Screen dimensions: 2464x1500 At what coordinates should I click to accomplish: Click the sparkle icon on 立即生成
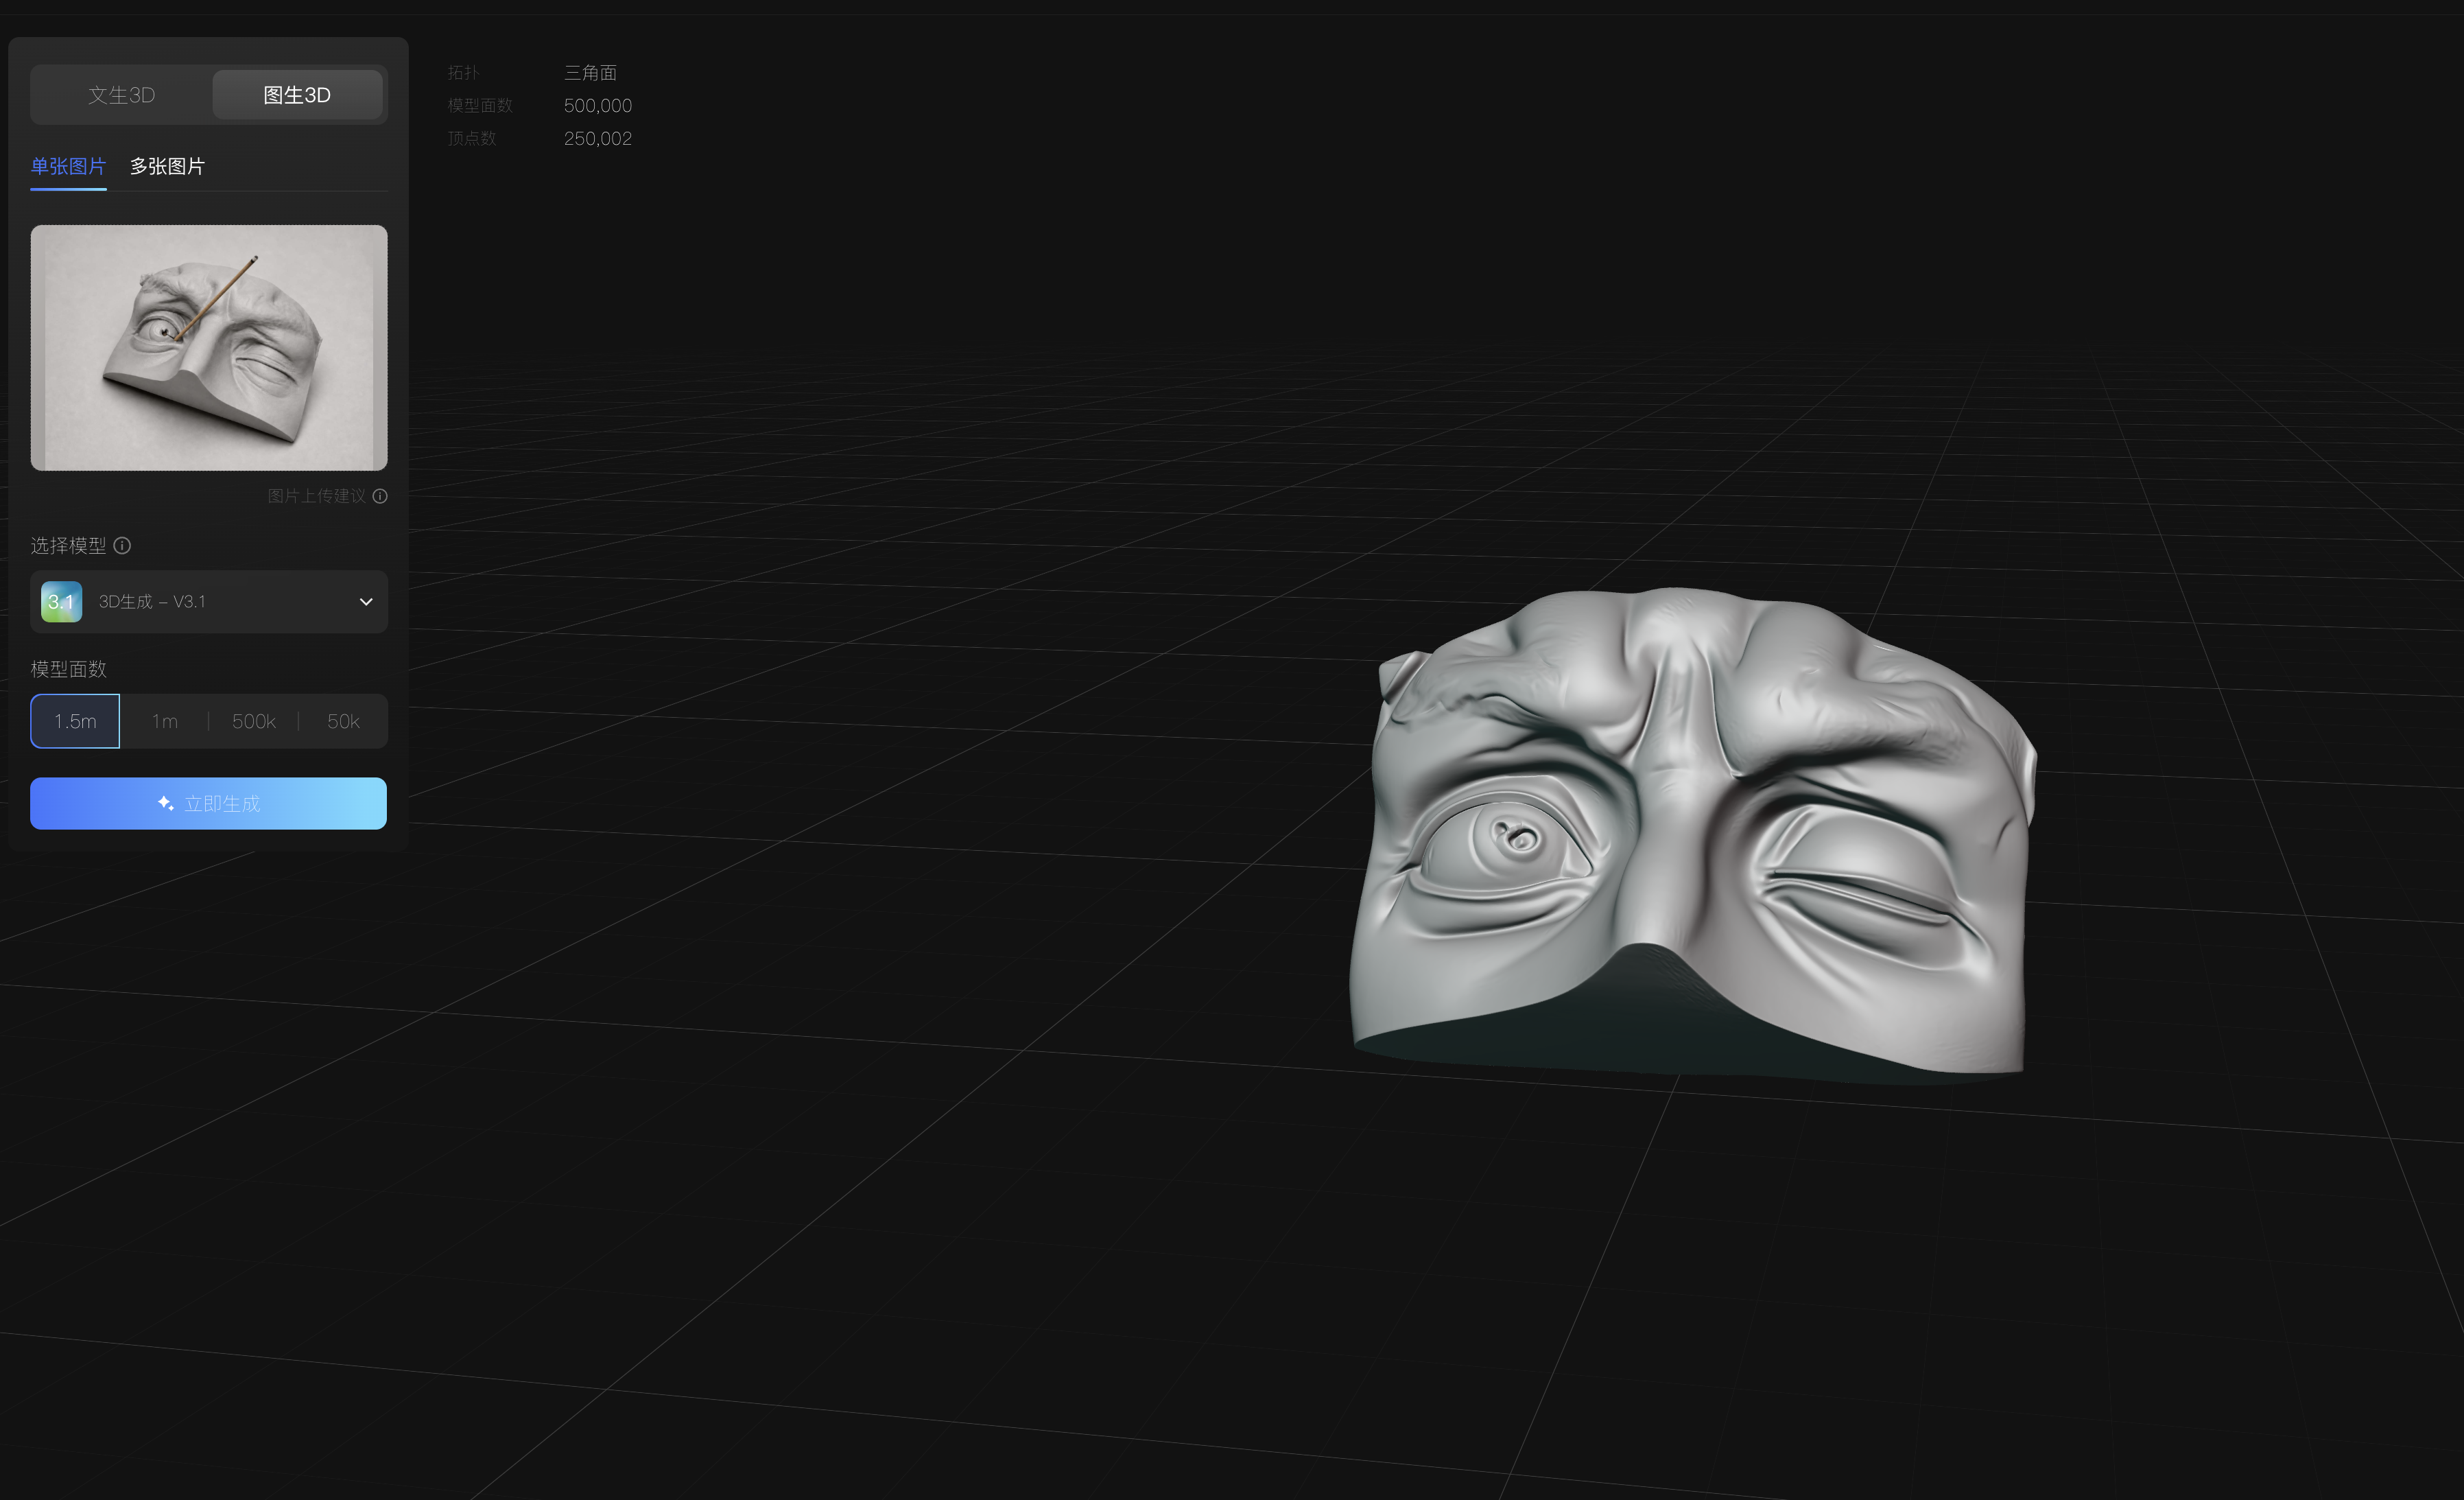click(166, 803)
